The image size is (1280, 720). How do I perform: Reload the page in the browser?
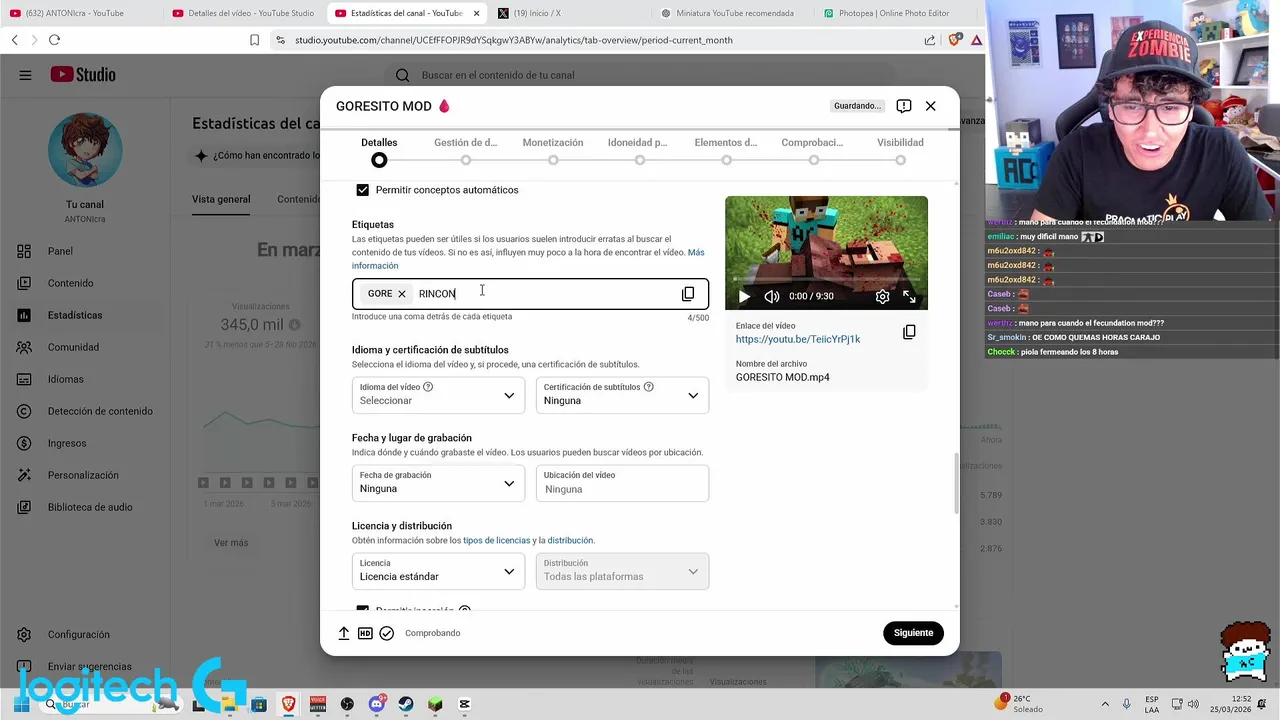coord(54,40)
